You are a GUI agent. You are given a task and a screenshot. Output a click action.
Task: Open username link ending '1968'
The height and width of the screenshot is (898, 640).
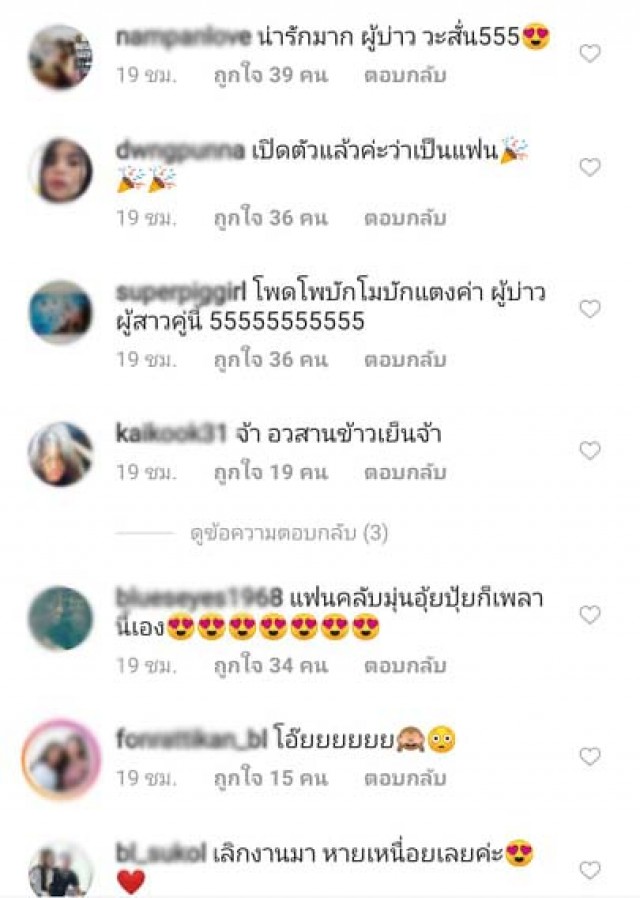point(199,598)
